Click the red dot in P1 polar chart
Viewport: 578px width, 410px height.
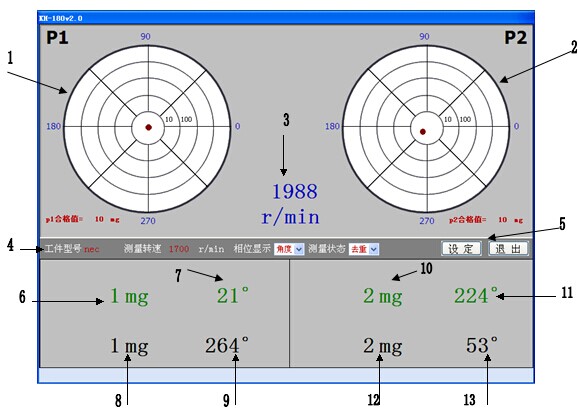(149, 127)
